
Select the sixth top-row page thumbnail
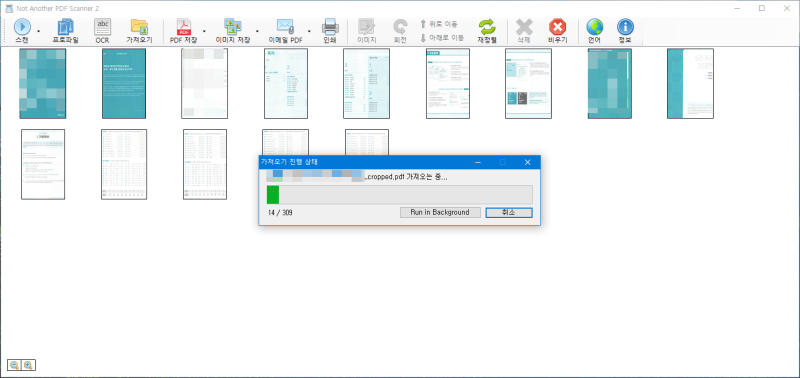(x=447, y=84)
